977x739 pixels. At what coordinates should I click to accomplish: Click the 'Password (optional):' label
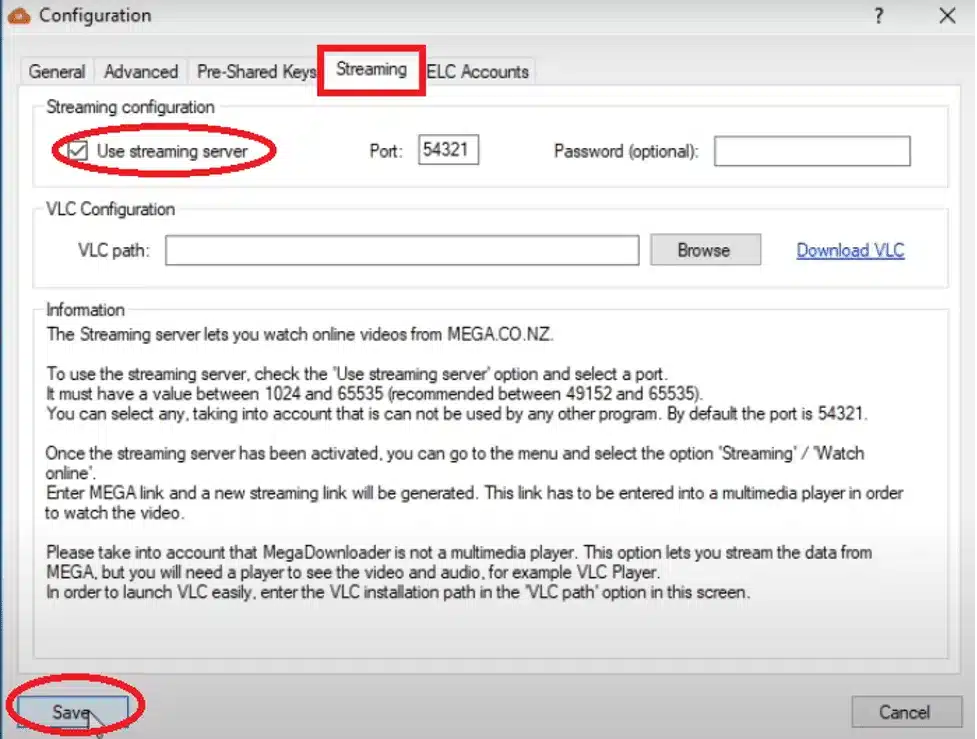(x=626, y=151)
